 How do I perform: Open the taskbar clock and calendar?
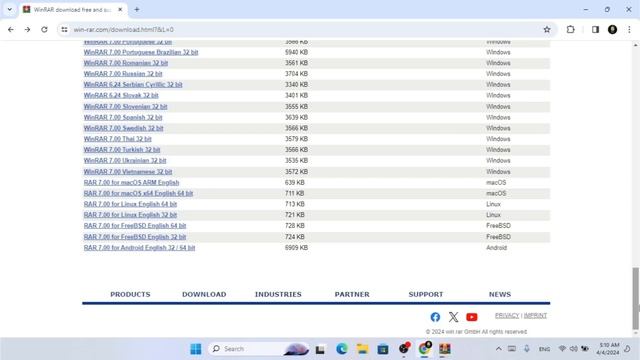click(608, 349)
